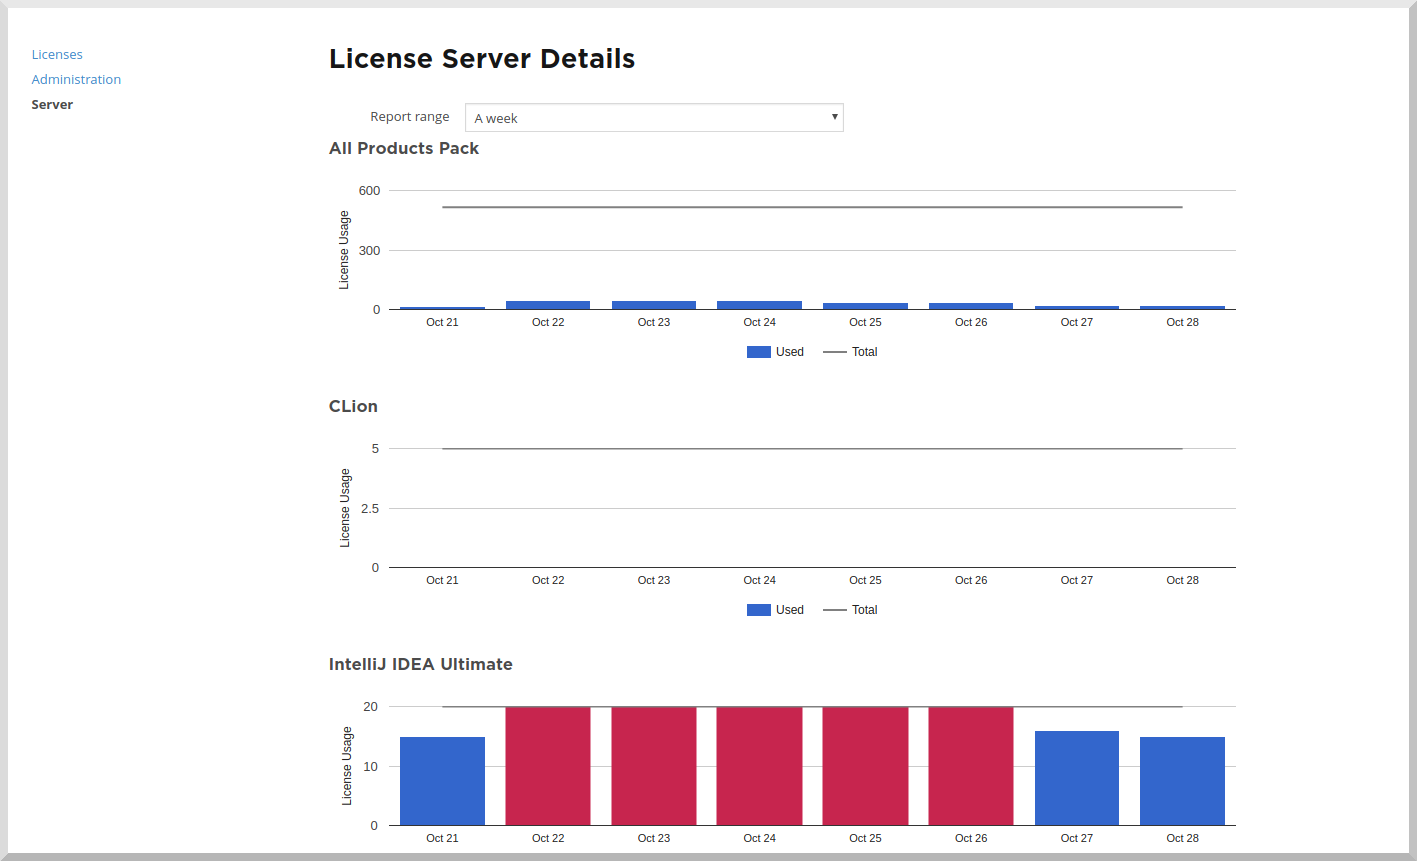Click the Oct 27 blue bar in IntelliJ IDEA Ultimate chart
The image size is (1417, 861).
(1077, 778)
